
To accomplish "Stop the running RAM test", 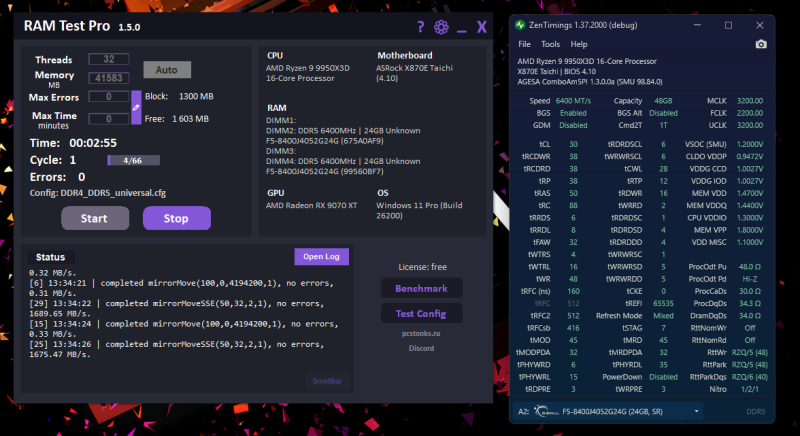I will click(177, 218).
